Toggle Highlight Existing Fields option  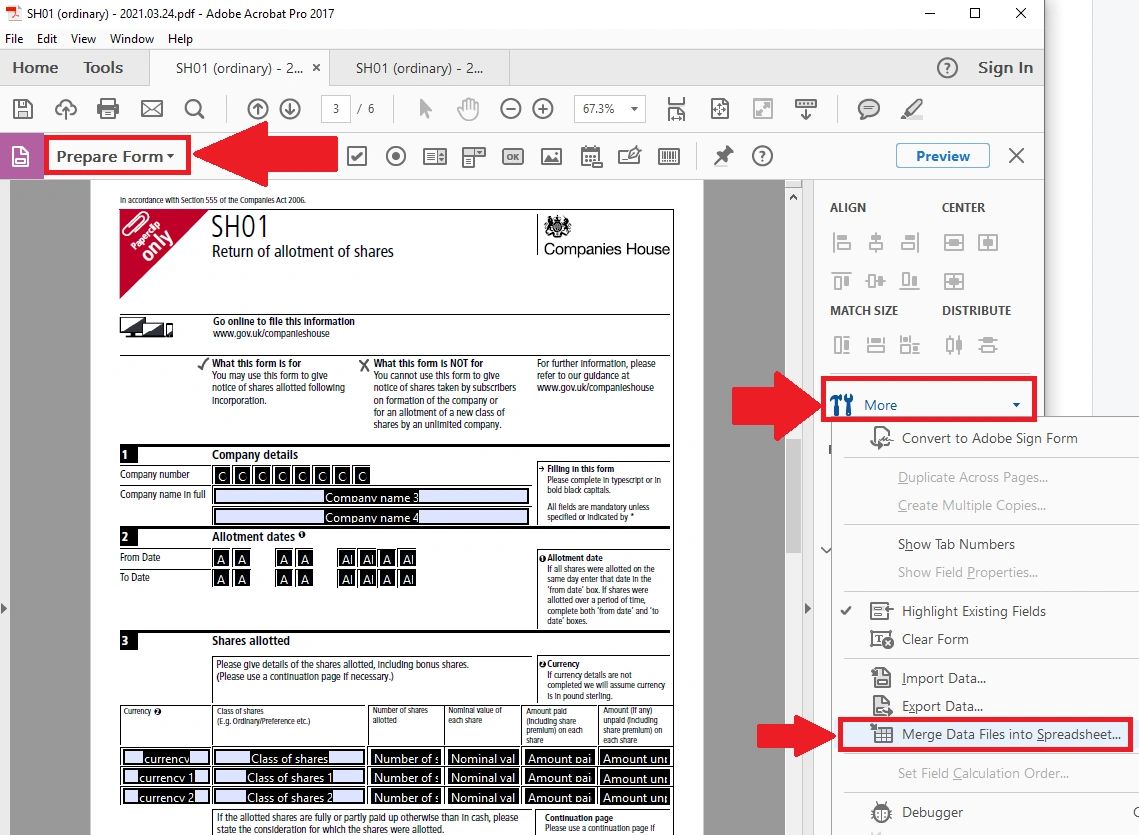coord(973,611)
